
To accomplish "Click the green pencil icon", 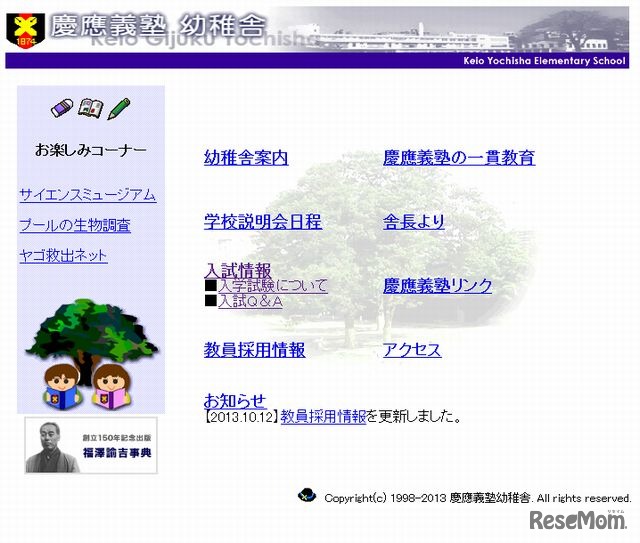I will (119, 109).
